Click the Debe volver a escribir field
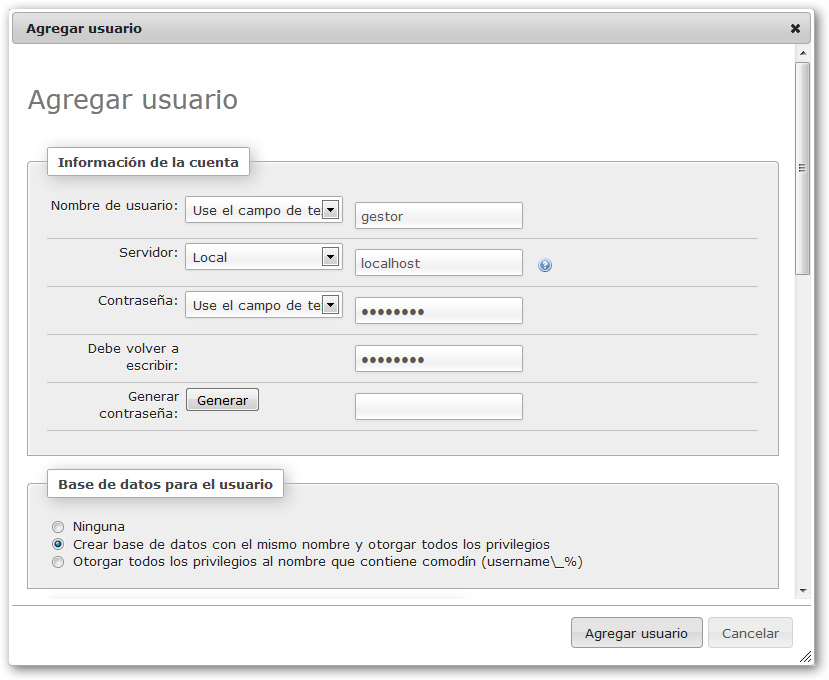829x680 pixels. (x=438, y=358)
